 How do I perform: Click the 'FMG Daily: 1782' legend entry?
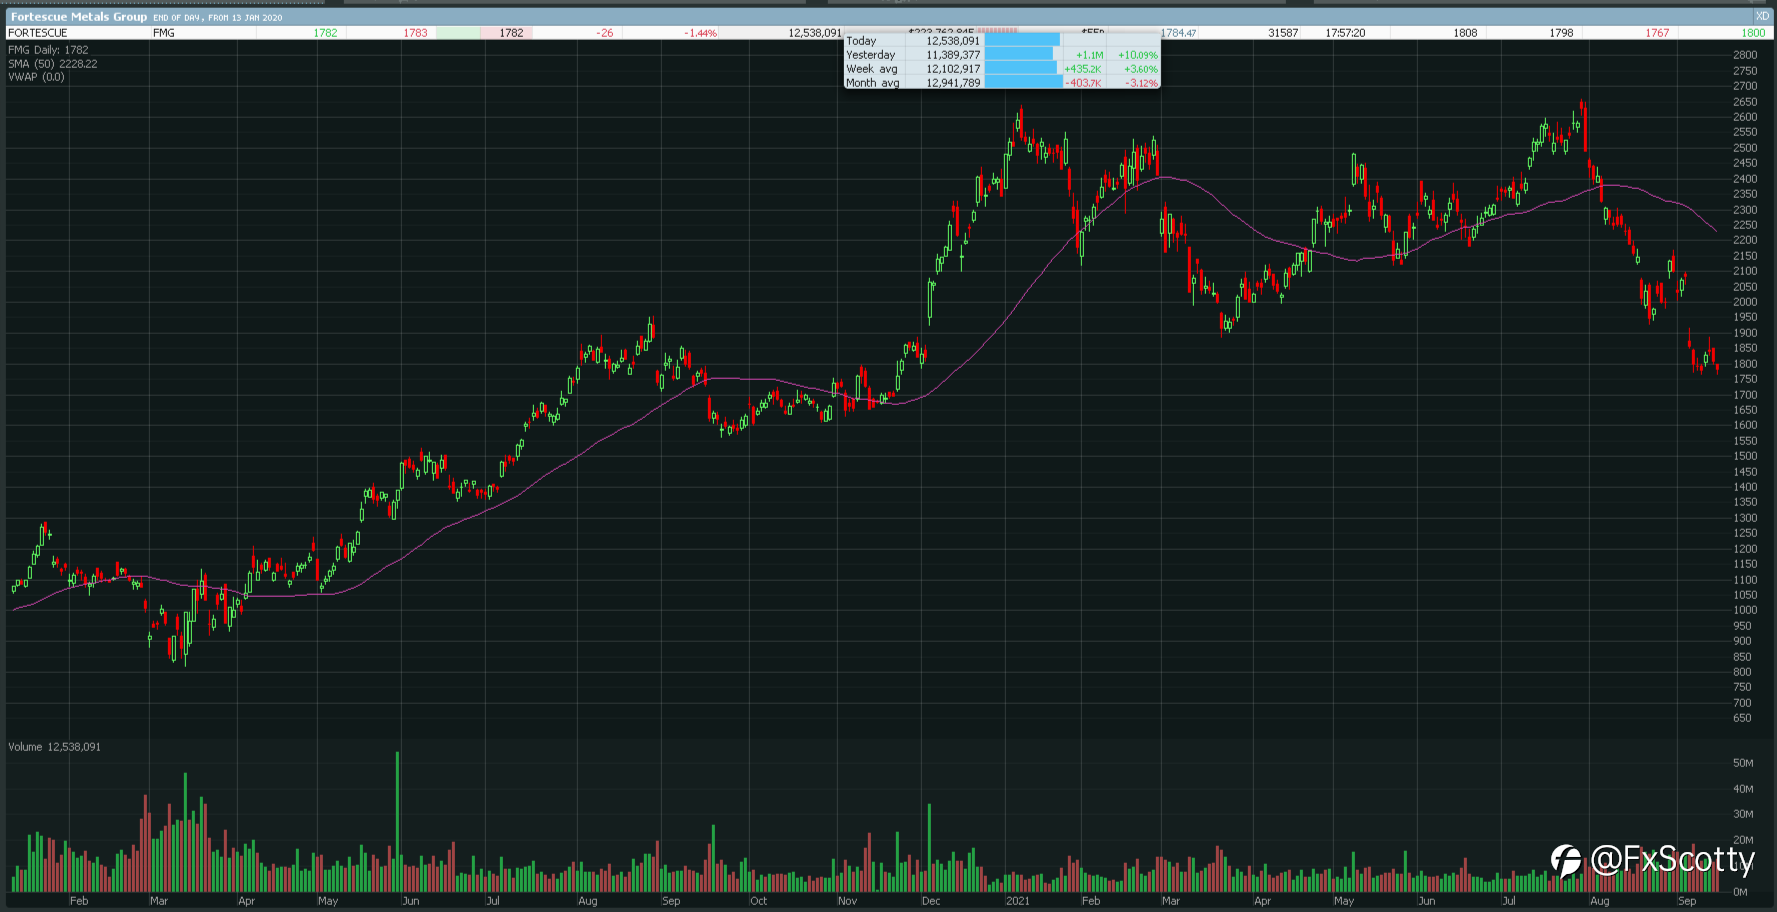(48, 49)
